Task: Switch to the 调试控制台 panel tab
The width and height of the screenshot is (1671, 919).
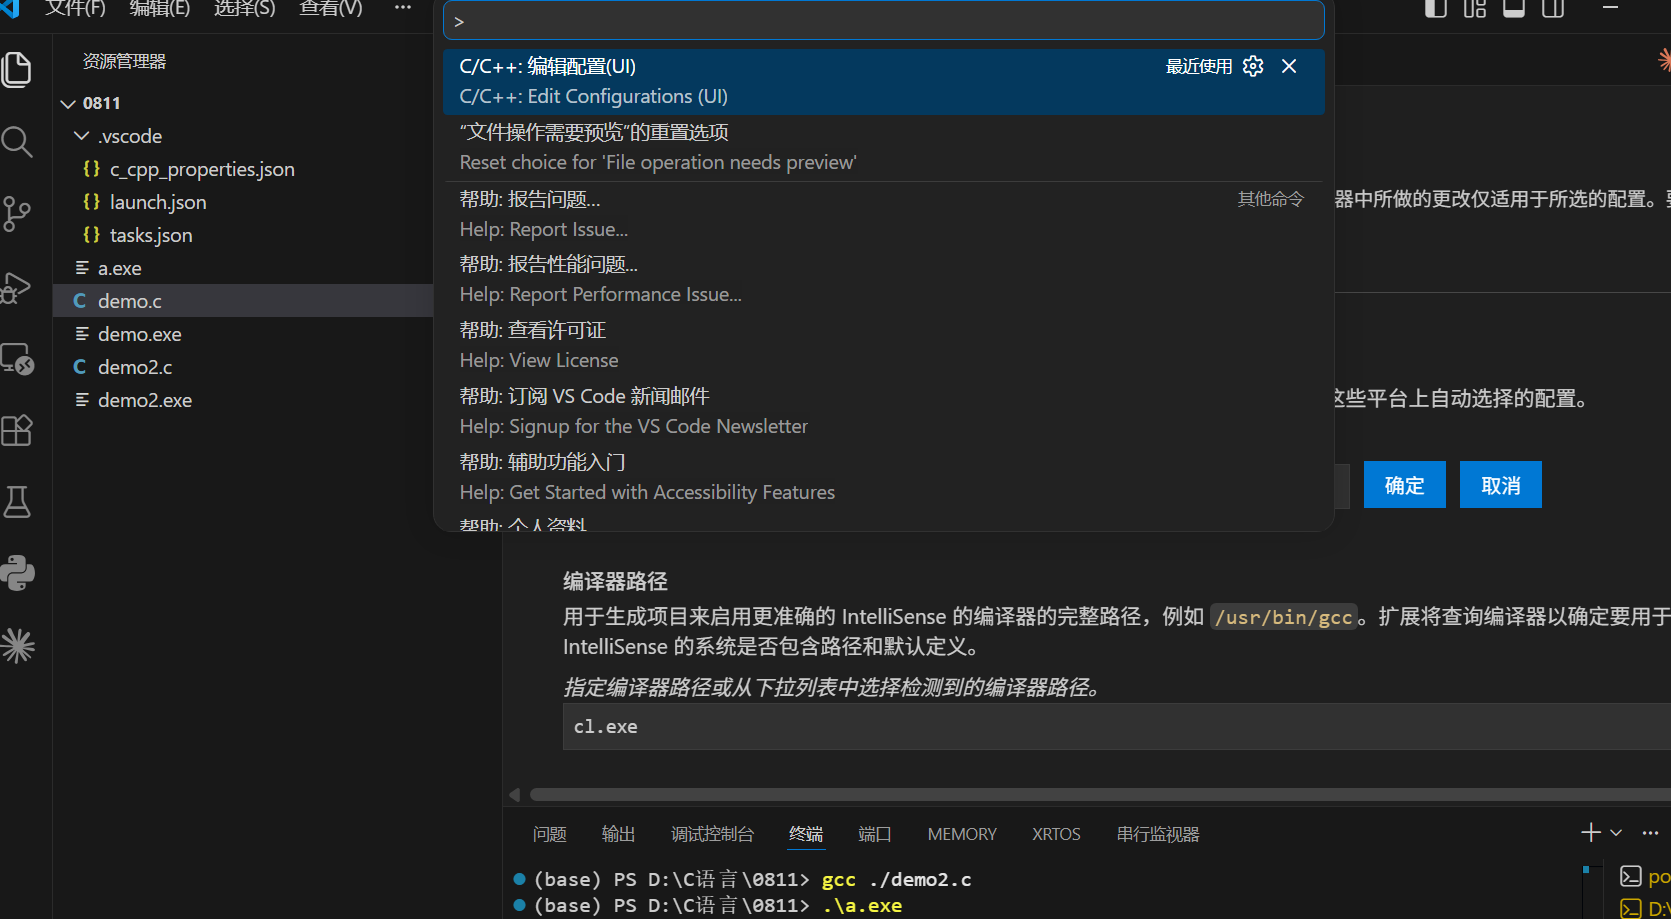Action: click(x=712, y=834)
